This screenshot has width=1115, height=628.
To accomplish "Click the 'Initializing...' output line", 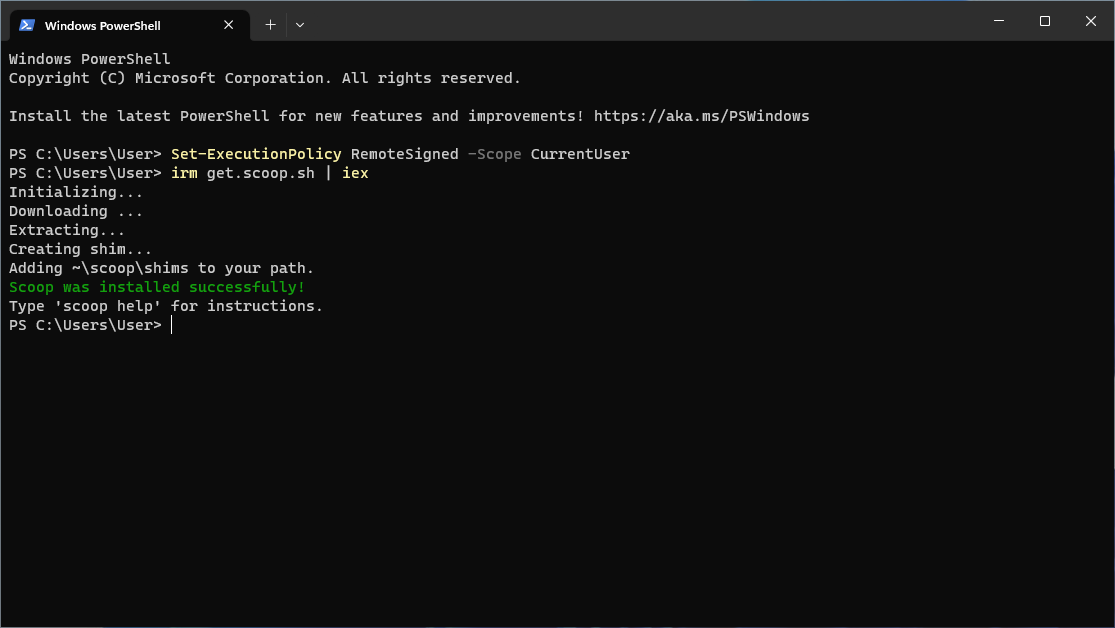I will click(76, 192).
